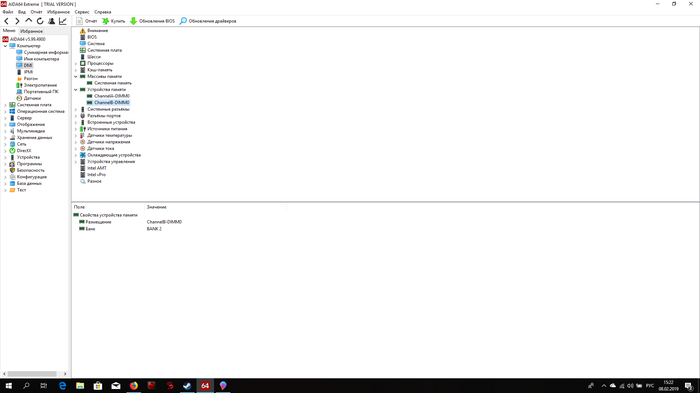
Task: Click the Обновления драйверов magnifier icon
Action: [x=183, y=21]
